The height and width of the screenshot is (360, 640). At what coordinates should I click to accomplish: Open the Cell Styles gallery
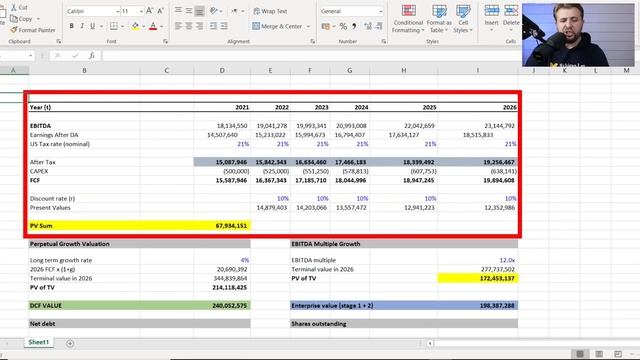[x=463, y=19]
